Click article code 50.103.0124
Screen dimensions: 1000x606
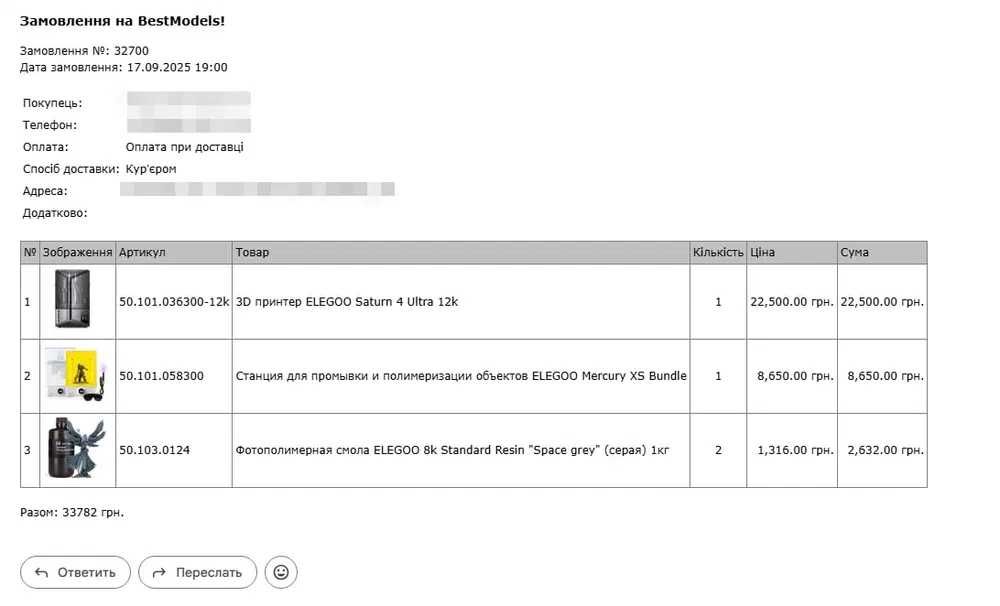[x=154, y=450]
